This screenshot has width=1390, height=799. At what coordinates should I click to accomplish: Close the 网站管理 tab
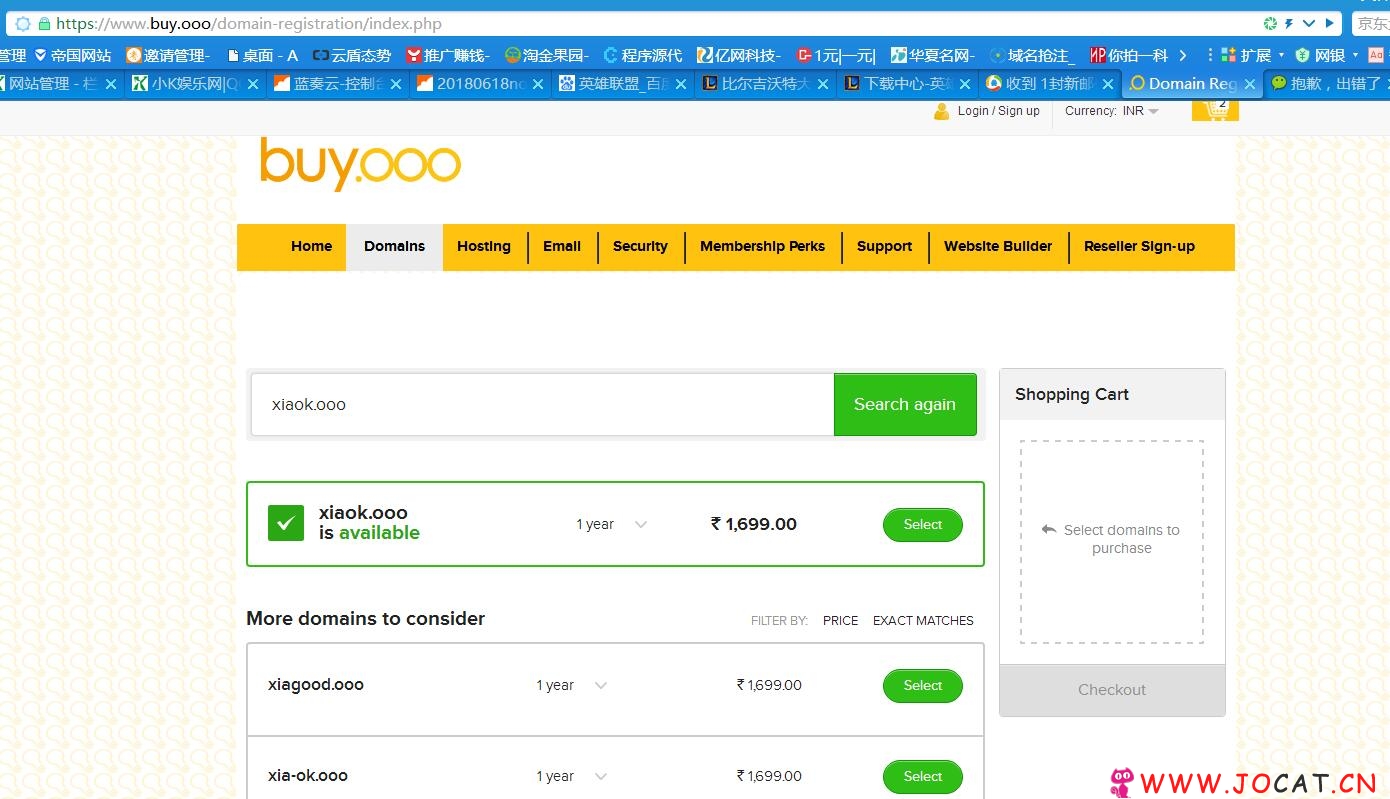(111, 84)
